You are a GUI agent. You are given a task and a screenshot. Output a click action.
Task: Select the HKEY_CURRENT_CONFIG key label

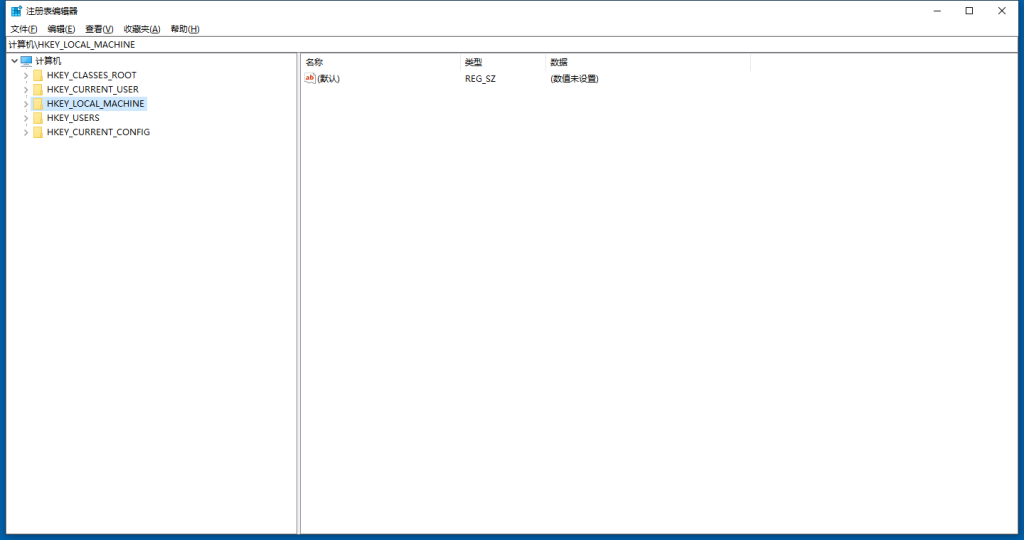(98, 133)
